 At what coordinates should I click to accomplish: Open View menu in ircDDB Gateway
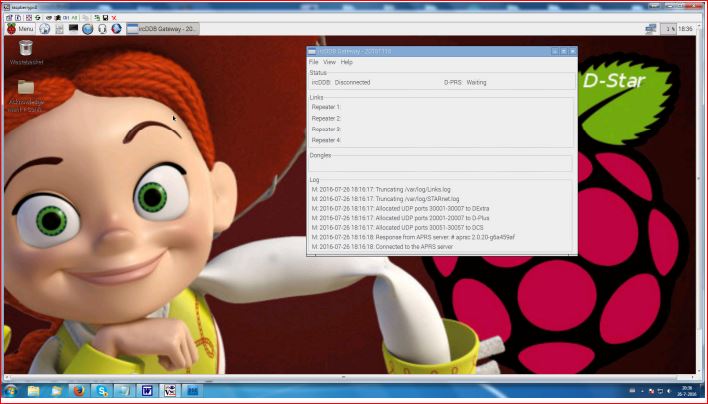[330, 62]
